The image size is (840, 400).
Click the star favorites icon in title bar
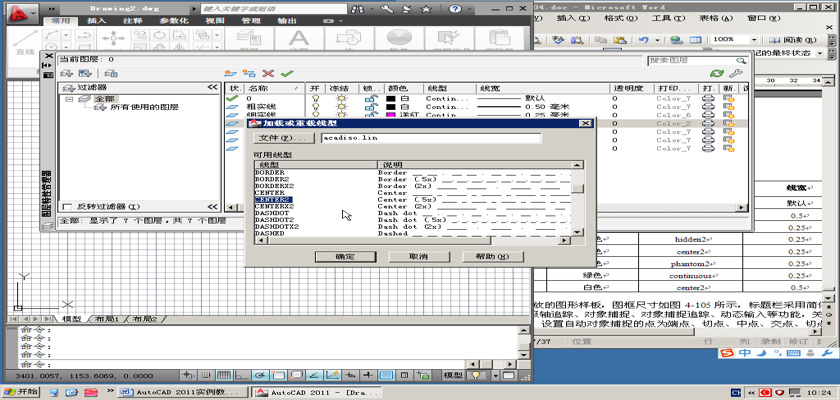click(x=426, y=9)
